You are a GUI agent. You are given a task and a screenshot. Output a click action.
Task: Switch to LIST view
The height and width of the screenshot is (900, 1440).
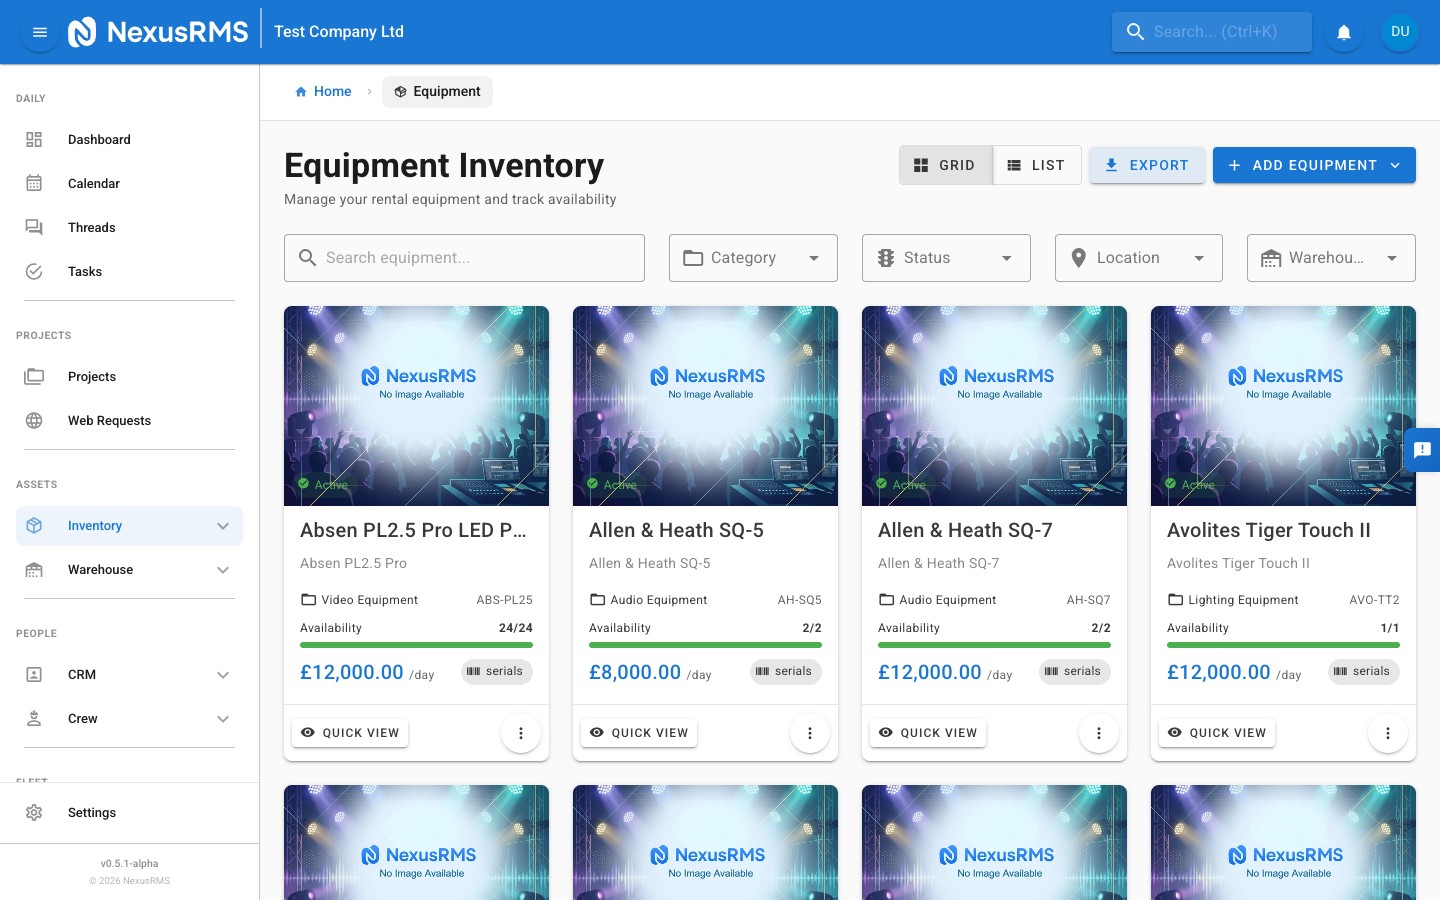(x=1037, y=165)
